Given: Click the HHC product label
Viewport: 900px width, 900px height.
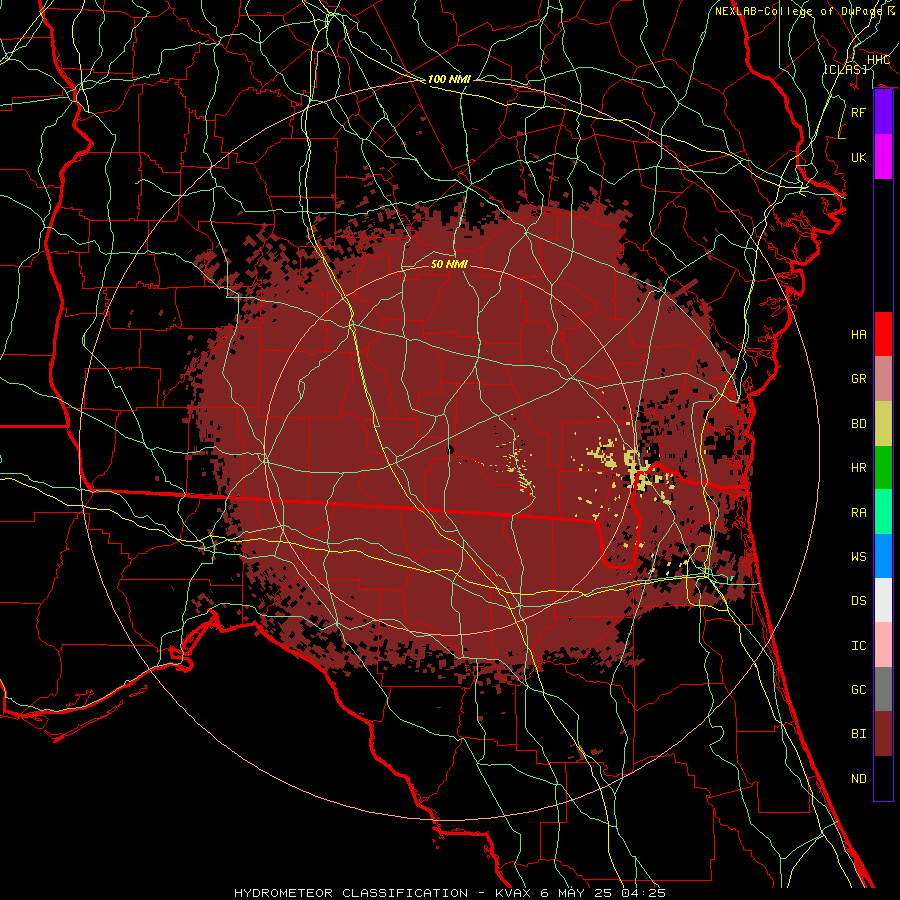Looking at the screenshot, I should pos(879,59).
